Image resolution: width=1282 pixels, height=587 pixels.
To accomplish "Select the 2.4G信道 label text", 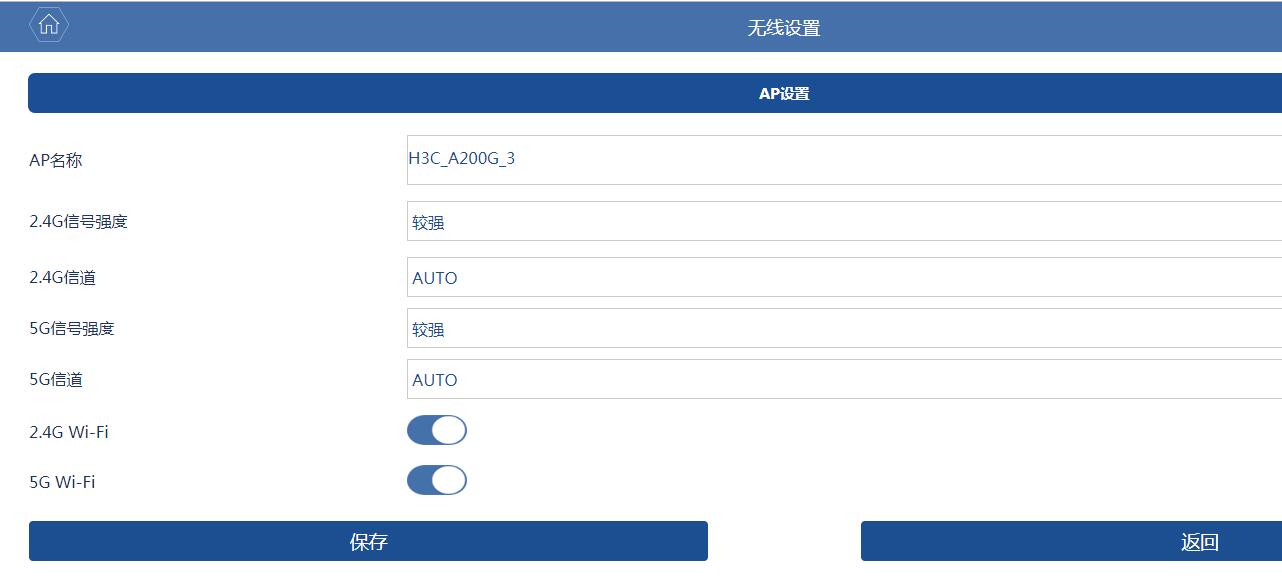I will click(x=63, y=277).
